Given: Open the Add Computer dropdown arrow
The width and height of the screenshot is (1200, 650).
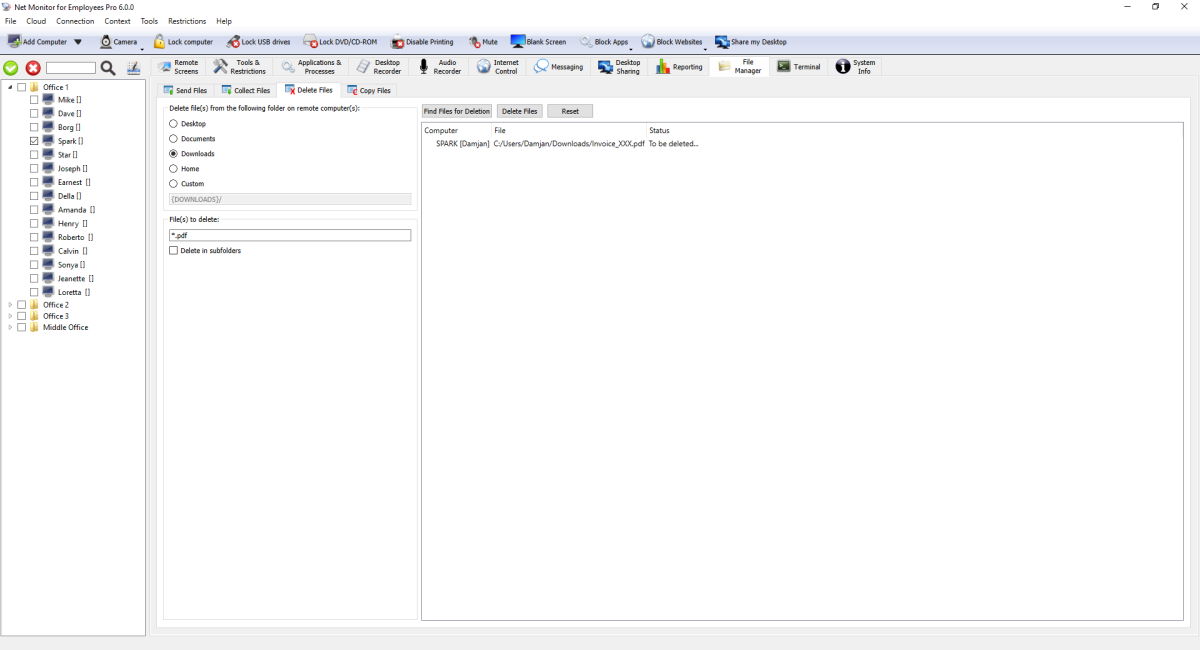Looking at the screenshot, I should click(x=78, y=42).
